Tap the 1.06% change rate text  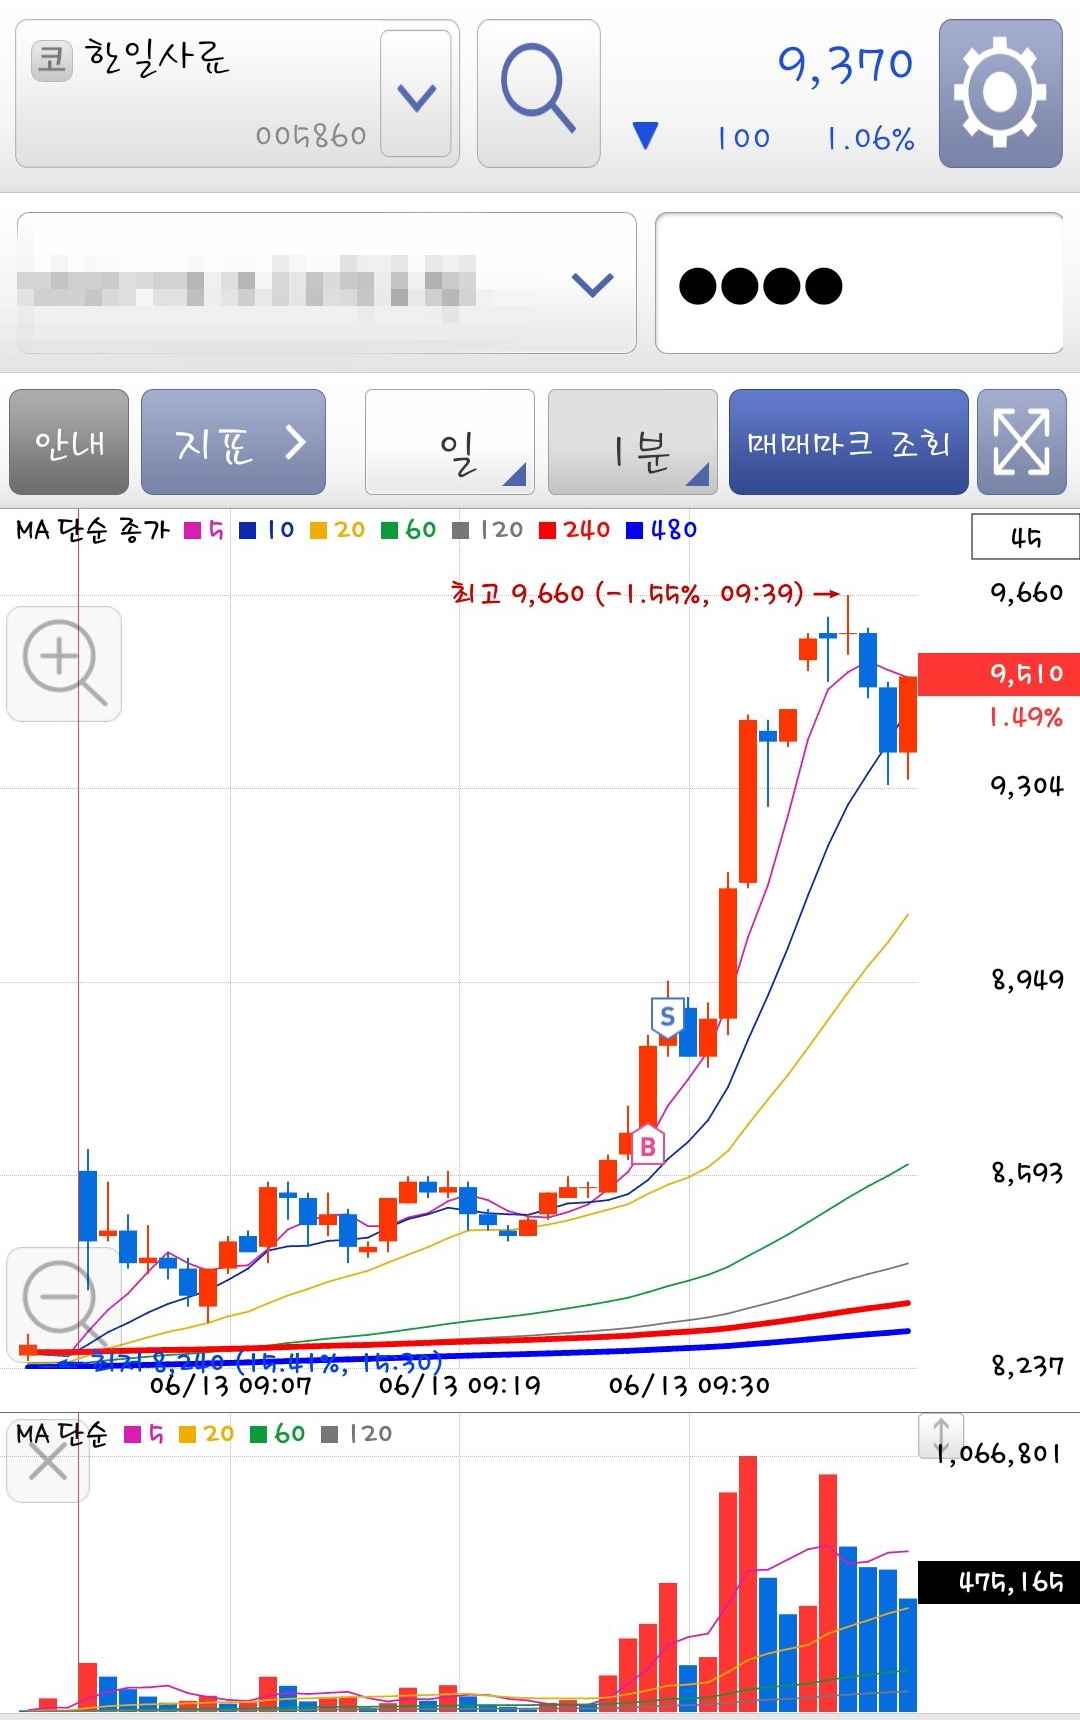[x=871, y=138]
